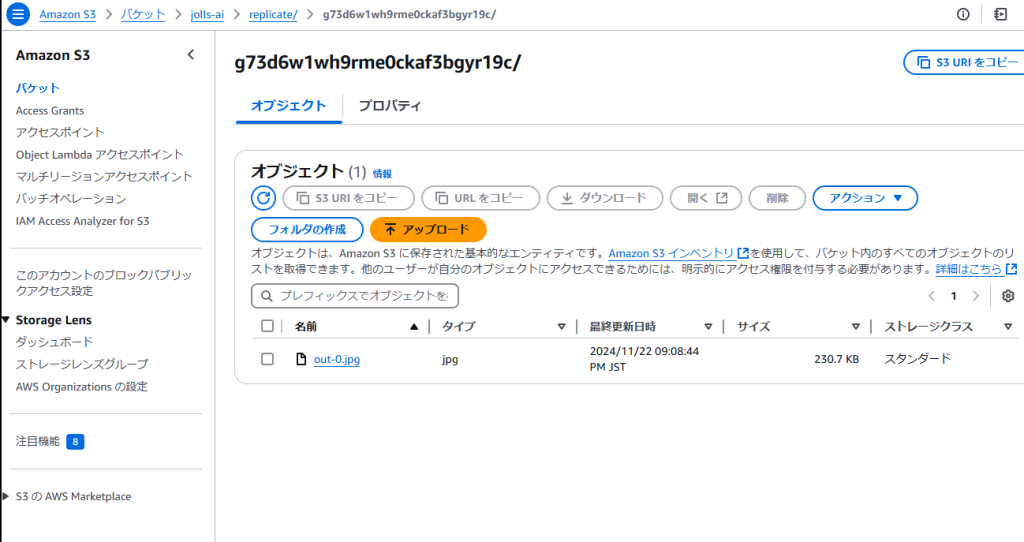
Task: Open the out-0.jpg object link
Action: (337, 359)
